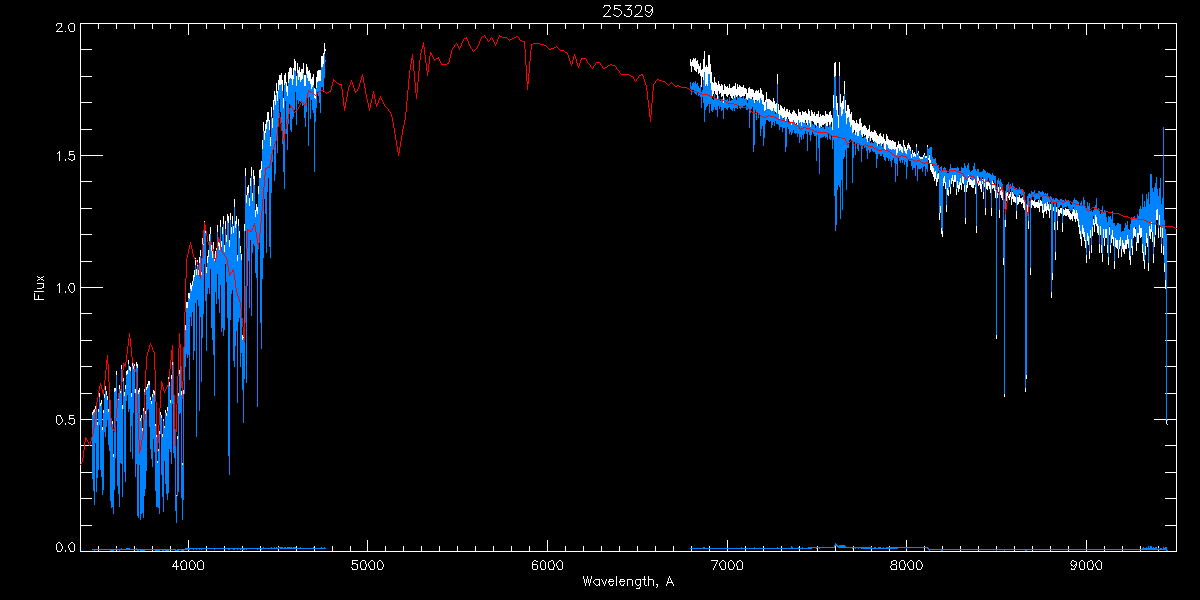Click the 0.0 y-axis tick label
This screenshot has width=1200, height=600.
[x=65, y=547]
